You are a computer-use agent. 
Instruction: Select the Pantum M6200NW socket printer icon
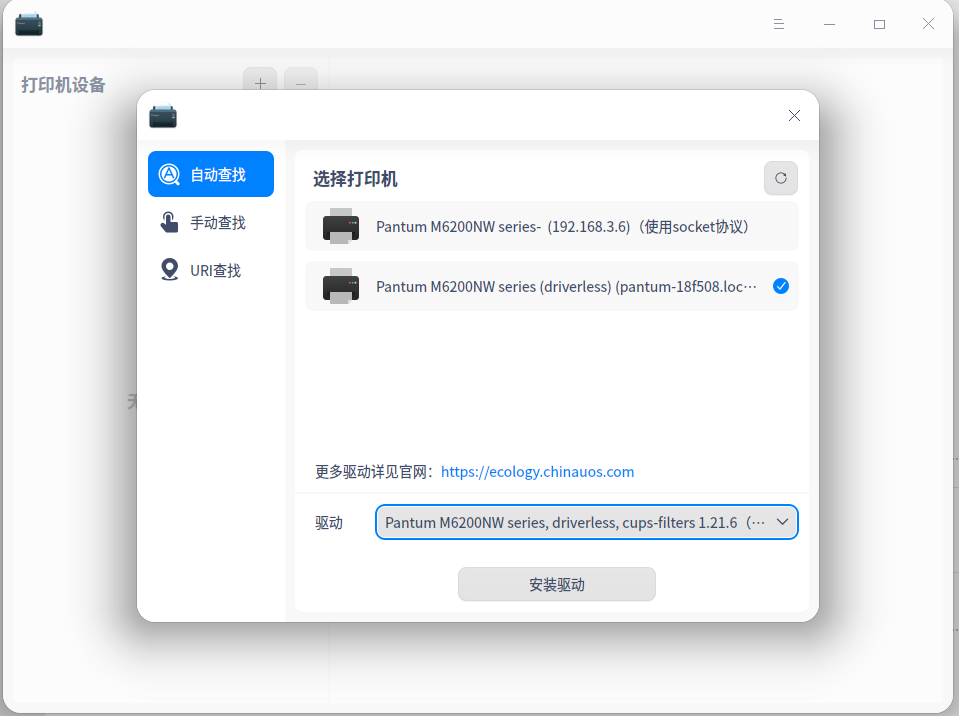[341, 226]
